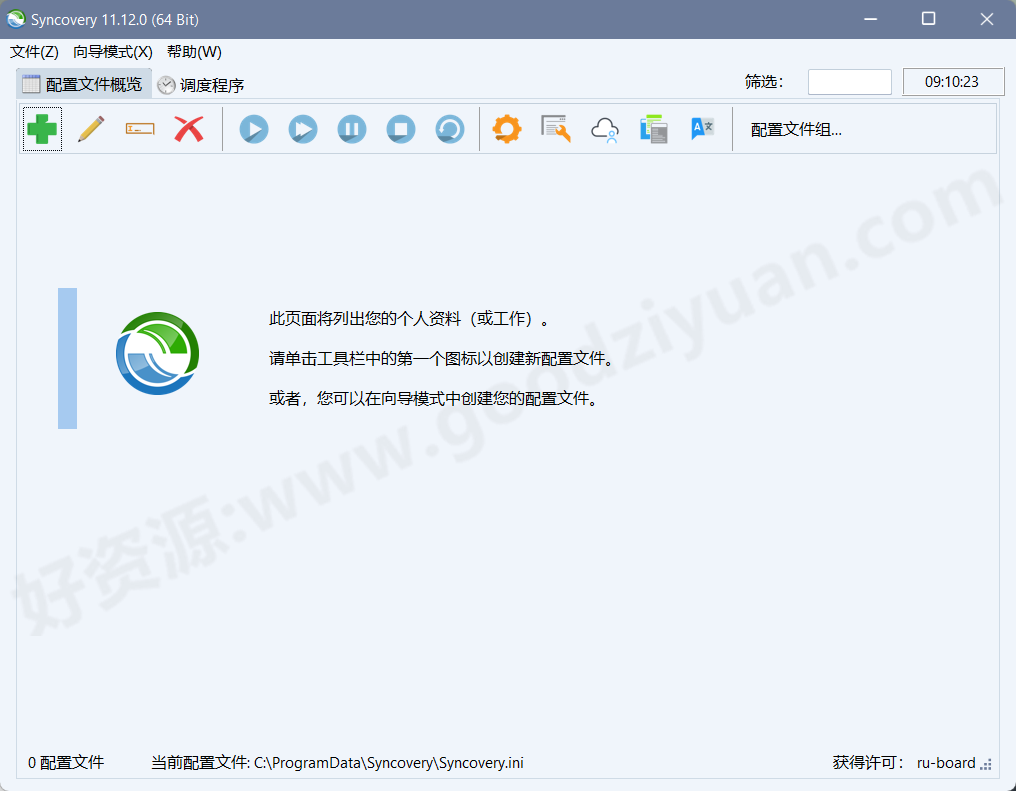Switch to the 调度程序 tab

coord(203,84)
